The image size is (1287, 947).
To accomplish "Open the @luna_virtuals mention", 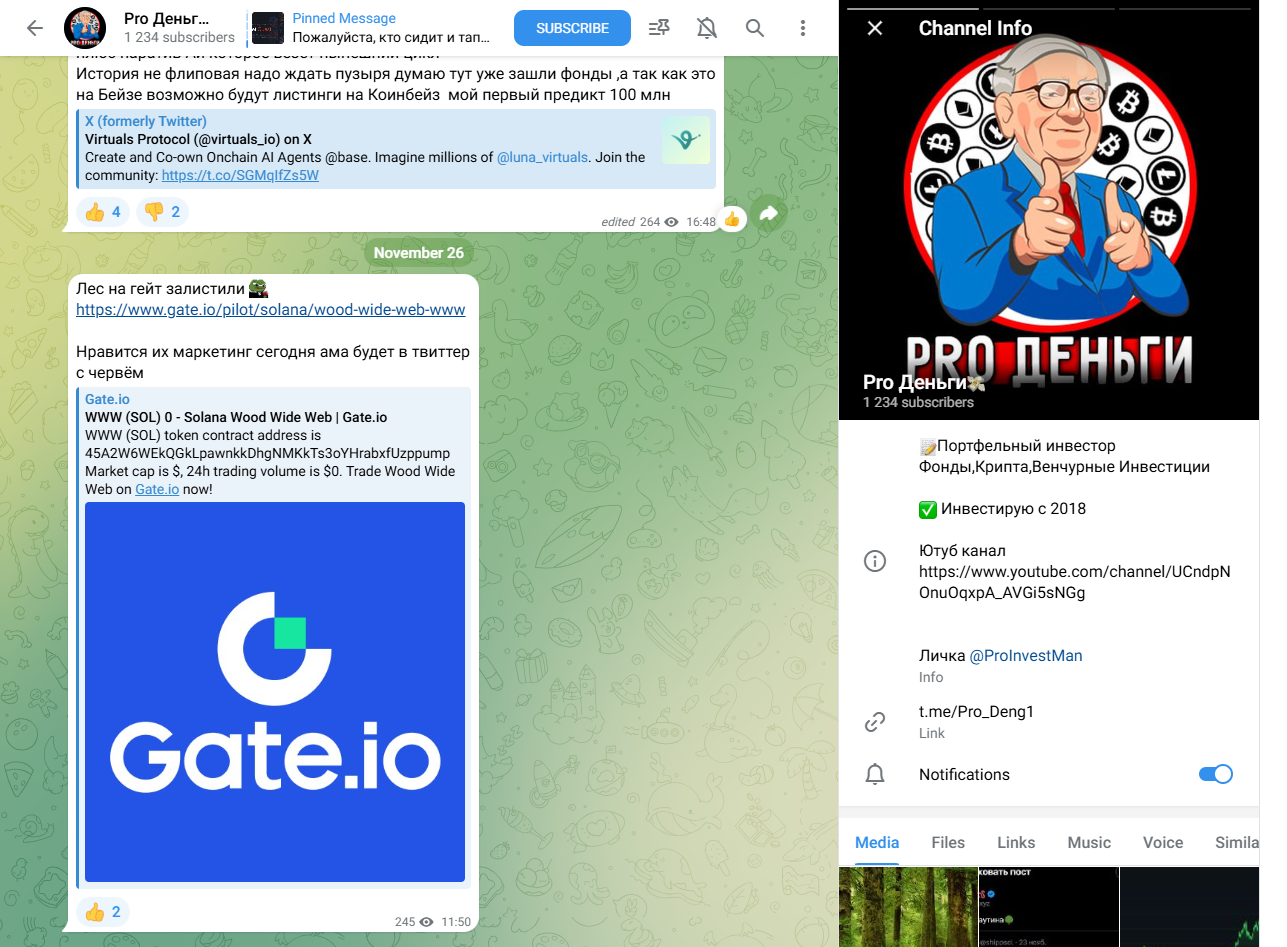I will point(542,157).
